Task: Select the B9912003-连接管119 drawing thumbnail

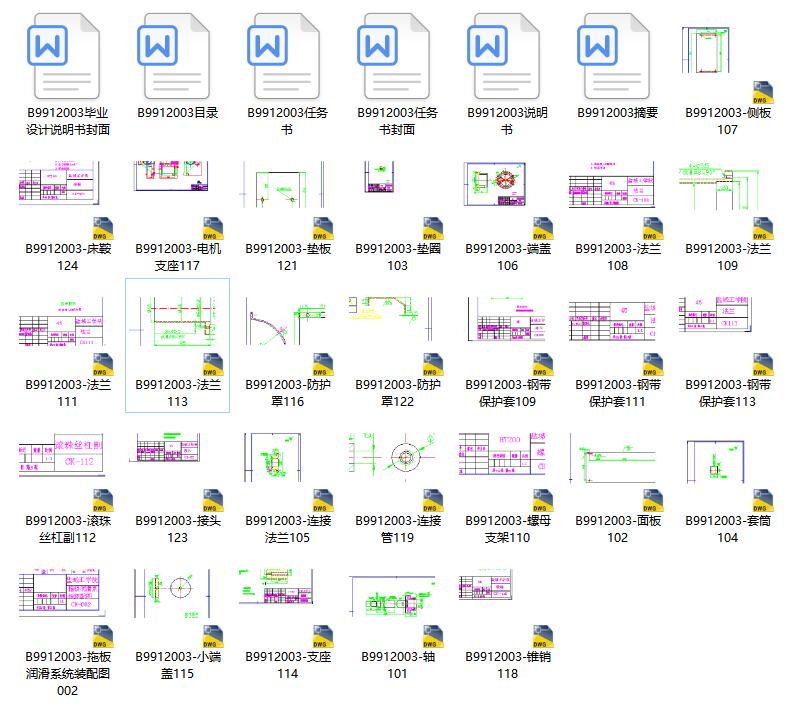Action: (x=391, y=455)
